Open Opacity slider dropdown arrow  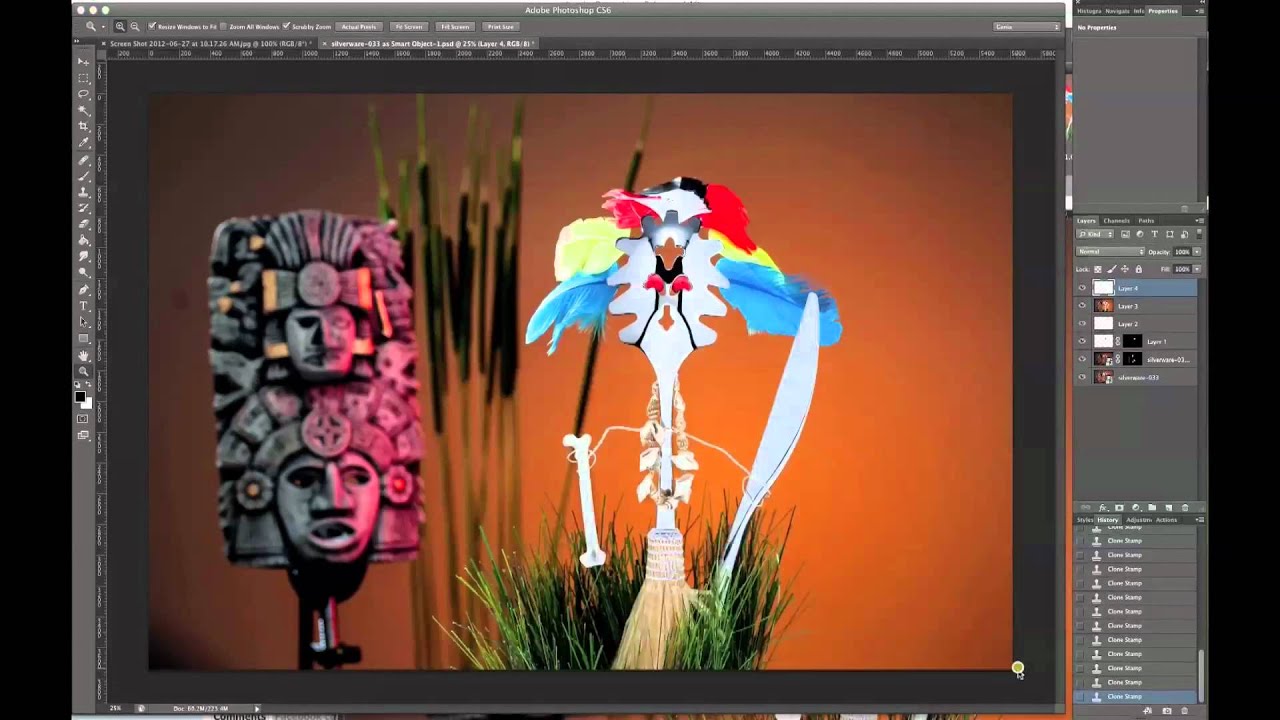point(1197,252)
